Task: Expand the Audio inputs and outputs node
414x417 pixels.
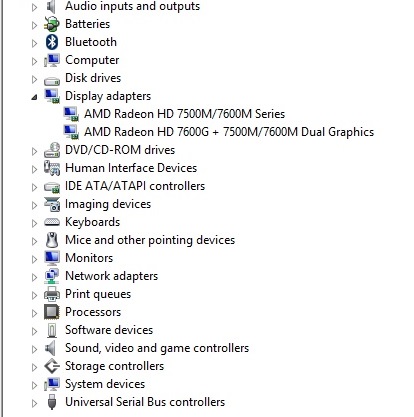Action: (34, 7)
